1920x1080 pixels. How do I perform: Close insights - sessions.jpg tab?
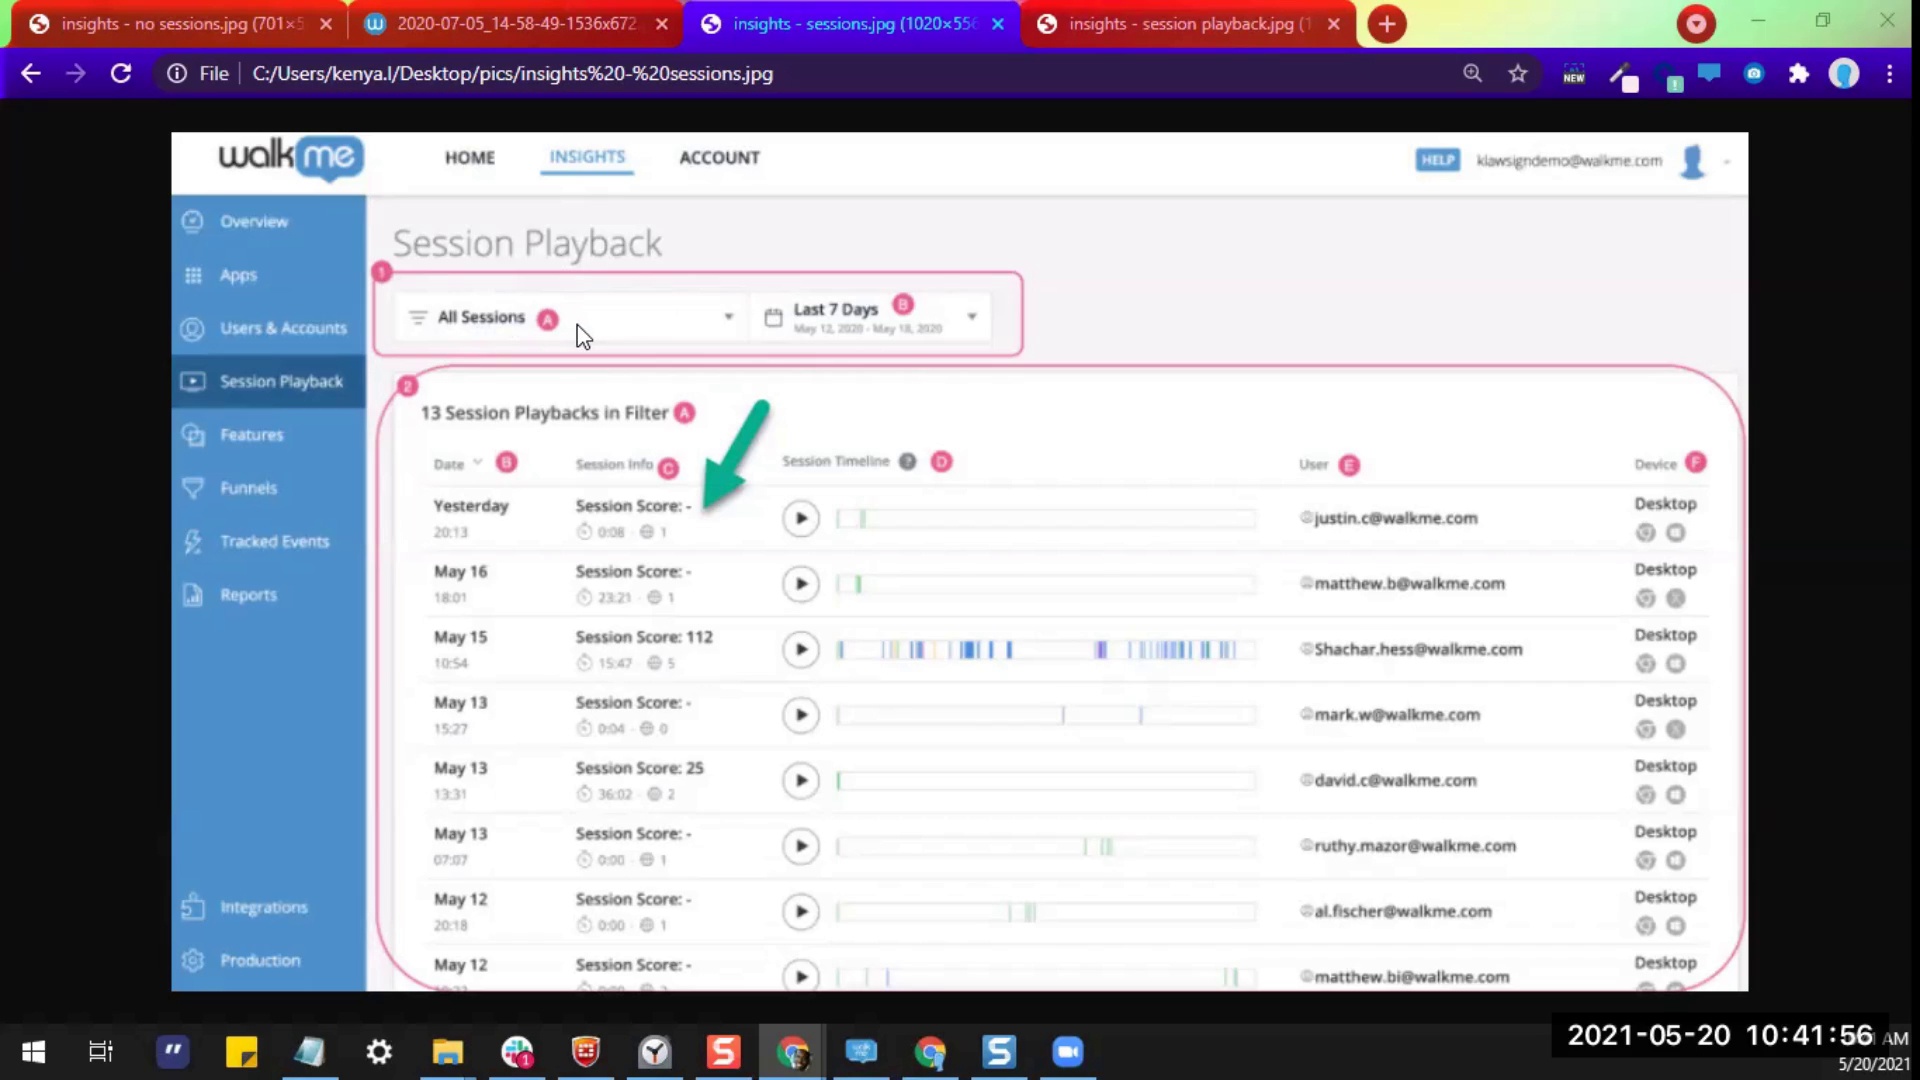(997, 24)
